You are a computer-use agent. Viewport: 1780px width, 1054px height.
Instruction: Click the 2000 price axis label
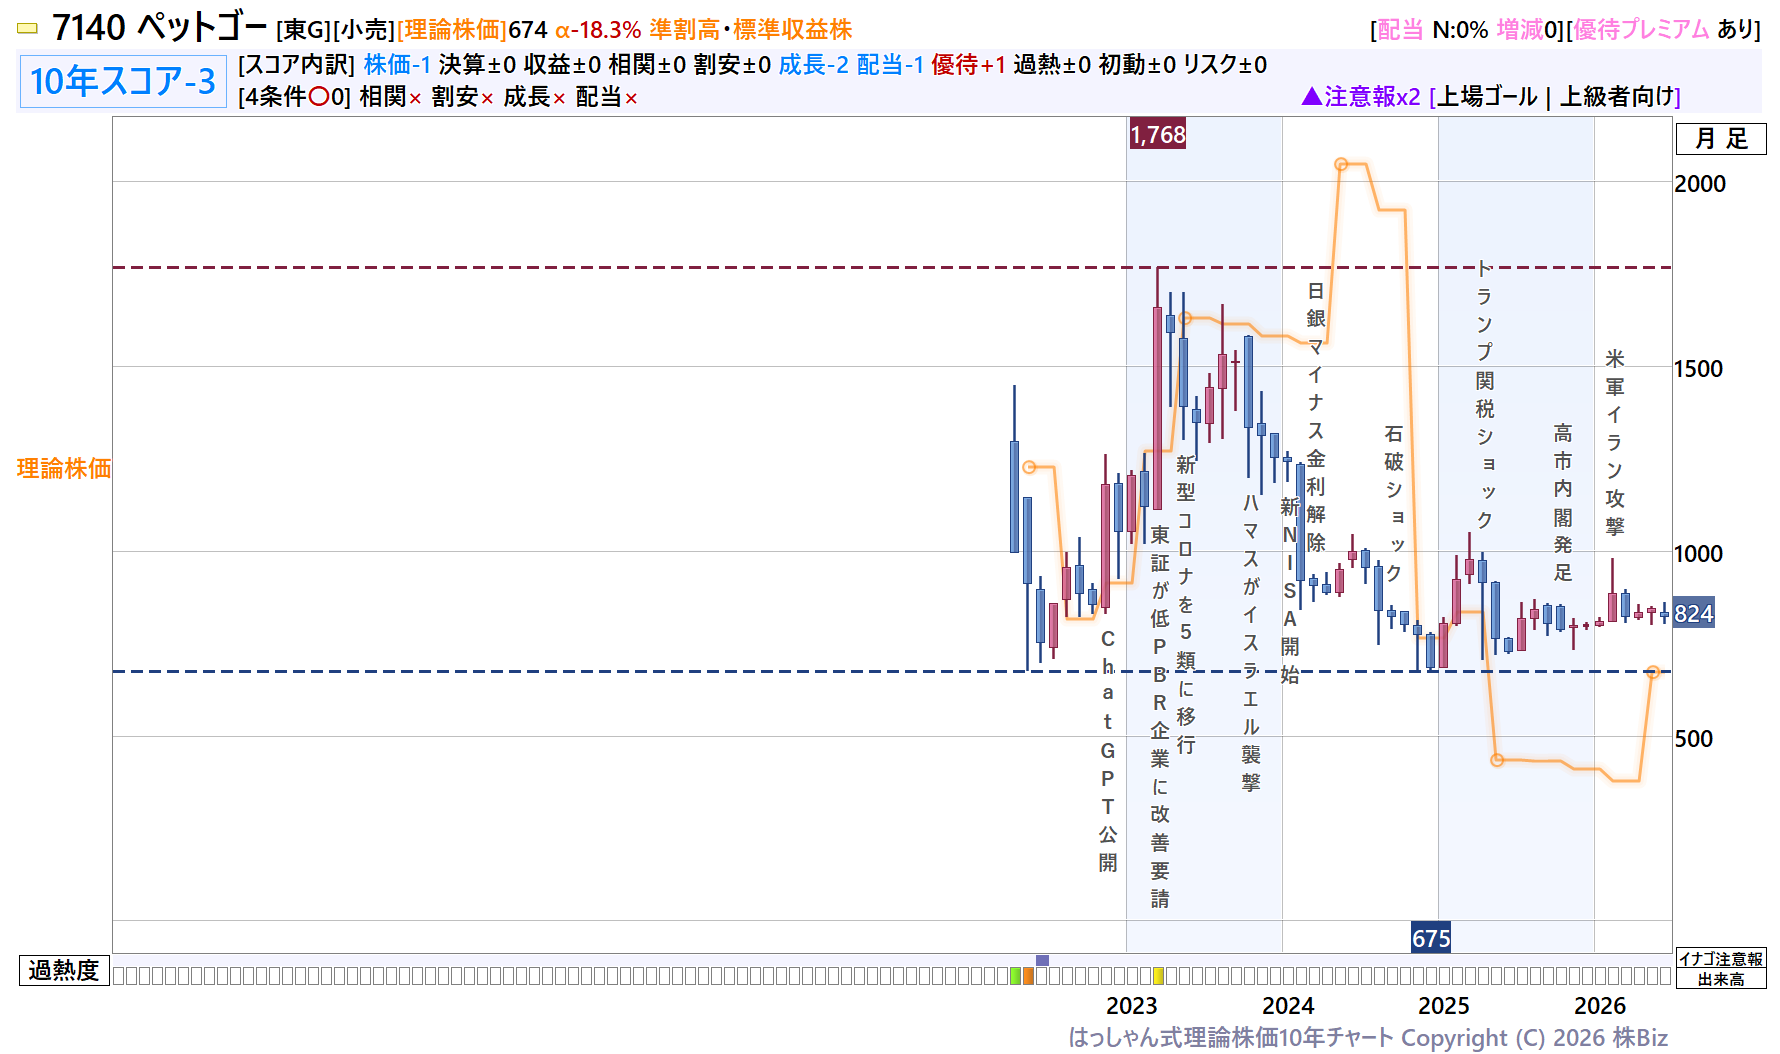pos(1700,184)
